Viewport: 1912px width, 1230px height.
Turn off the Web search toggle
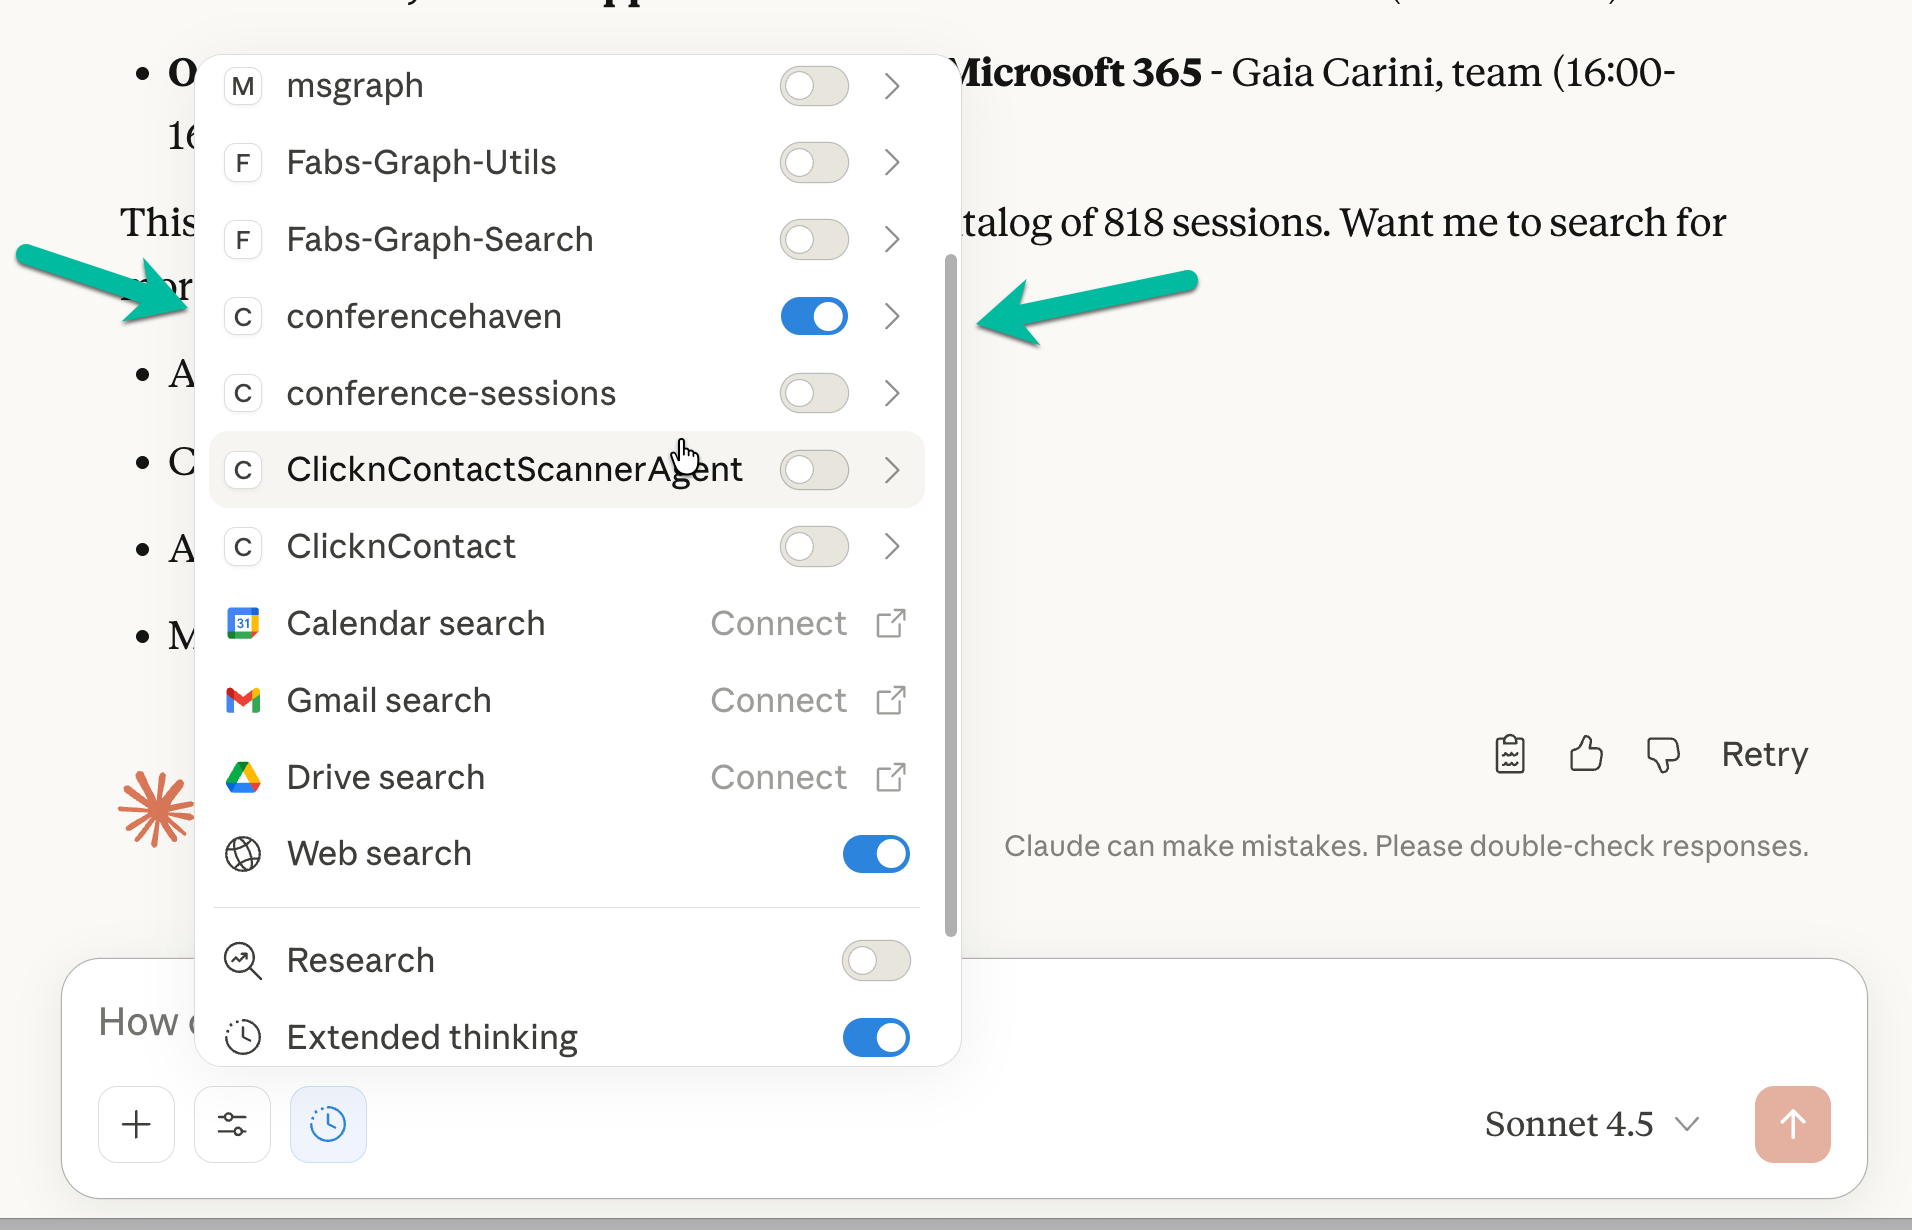click(876, 854)
